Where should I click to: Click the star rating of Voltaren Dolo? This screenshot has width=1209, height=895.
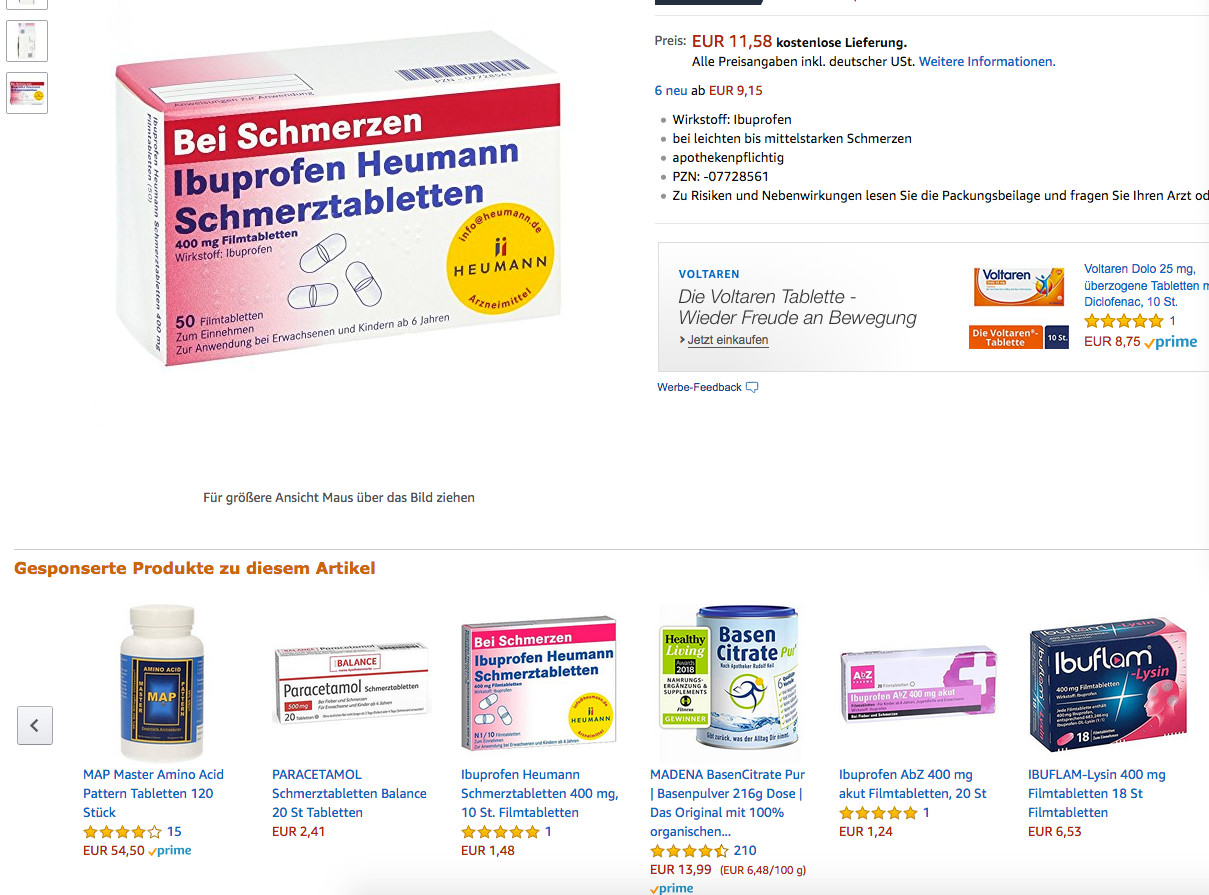click(1123, 321)
